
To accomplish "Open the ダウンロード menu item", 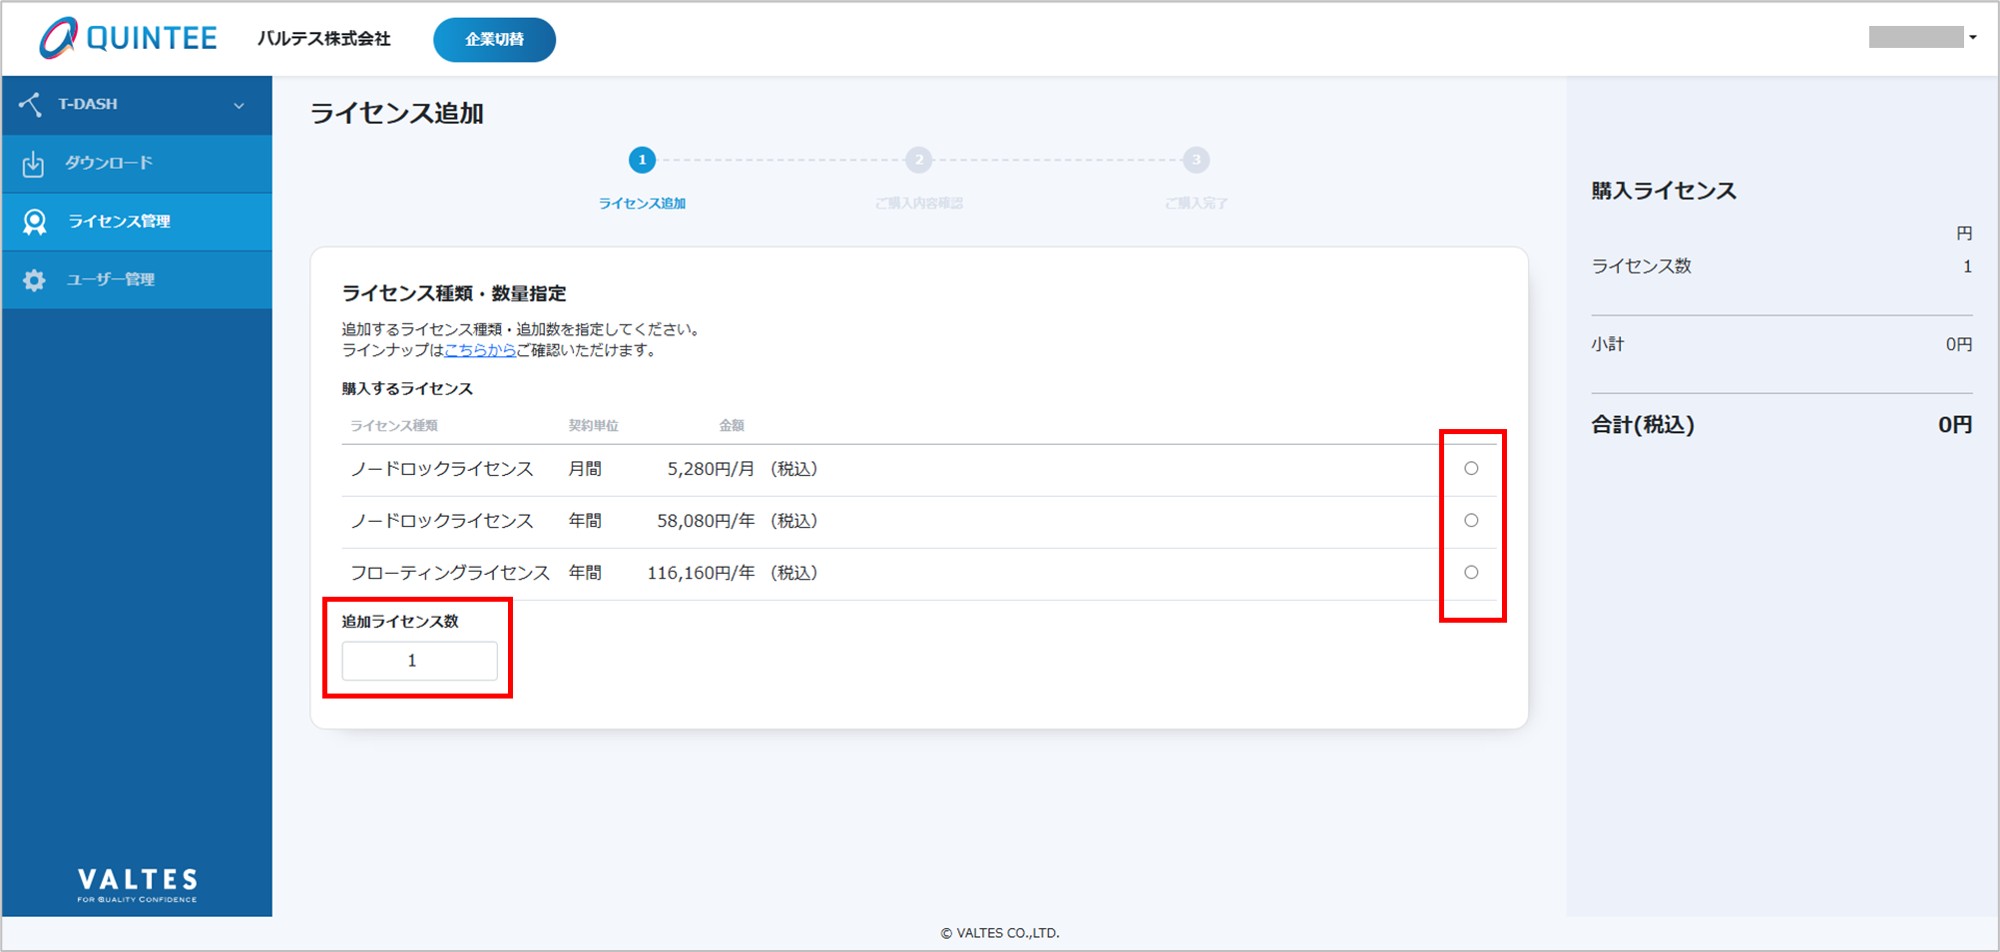I will click(x=137, y=163).
